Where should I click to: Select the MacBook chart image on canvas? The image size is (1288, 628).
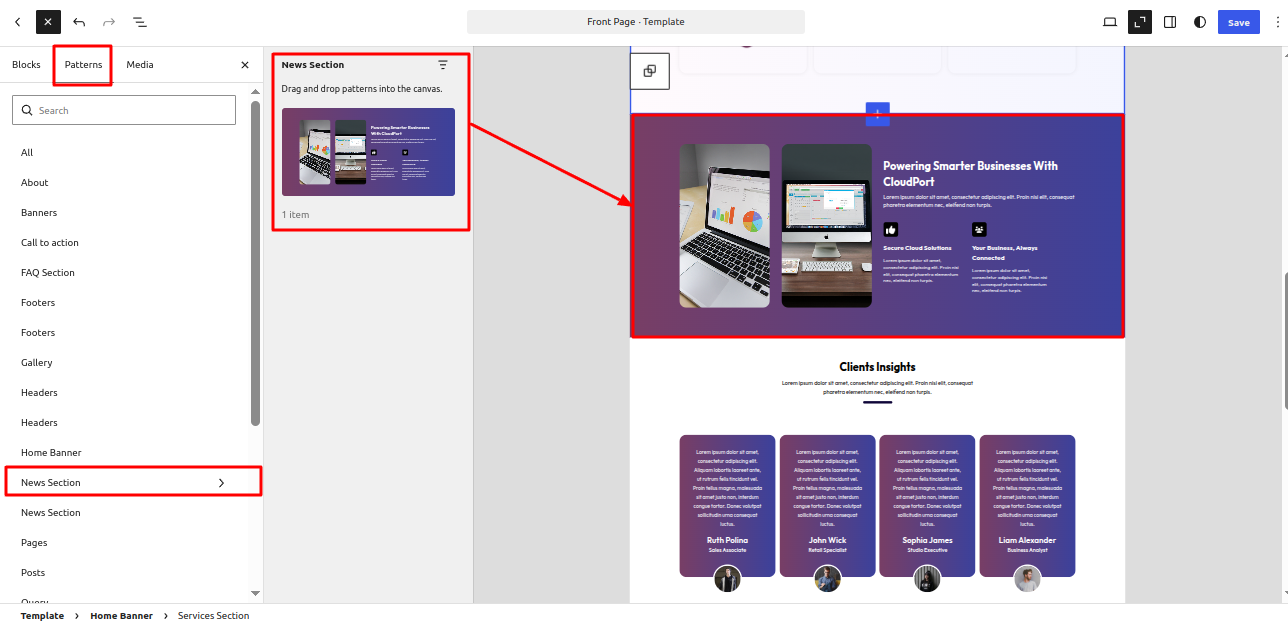coord(725,226)
